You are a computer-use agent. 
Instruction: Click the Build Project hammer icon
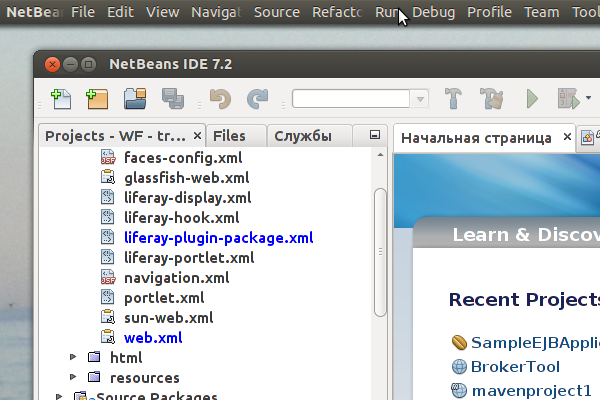coord(453,99)
